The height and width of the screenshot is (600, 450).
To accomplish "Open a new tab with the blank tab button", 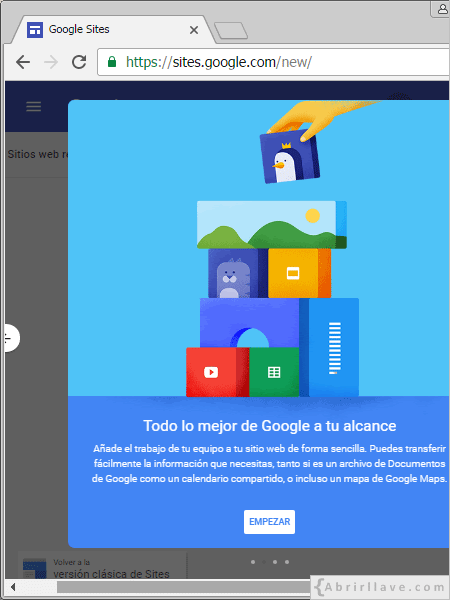I will point(231,31).
